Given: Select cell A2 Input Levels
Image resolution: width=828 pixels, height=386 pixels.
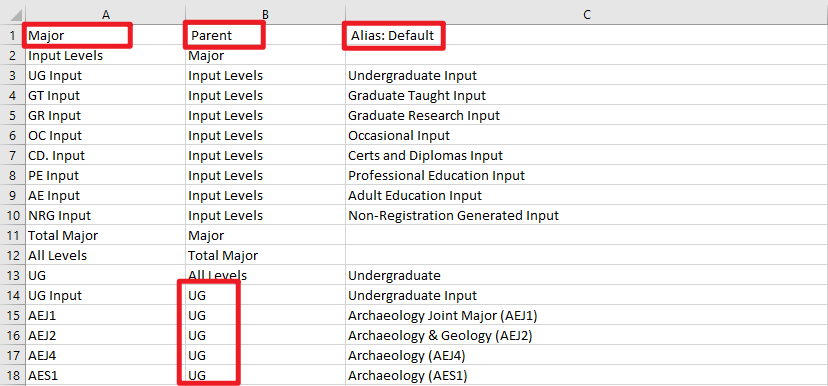Looking at the screenshot, I should [106, 55].
